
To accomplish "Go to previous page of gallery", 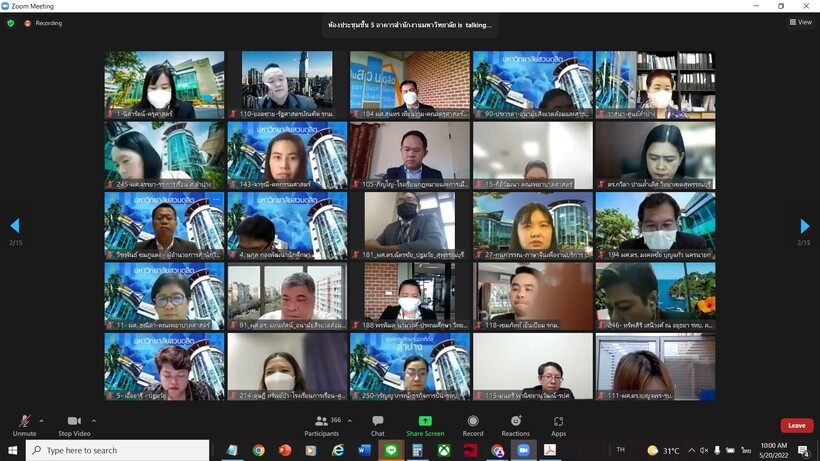I will [x=14, y=227].
